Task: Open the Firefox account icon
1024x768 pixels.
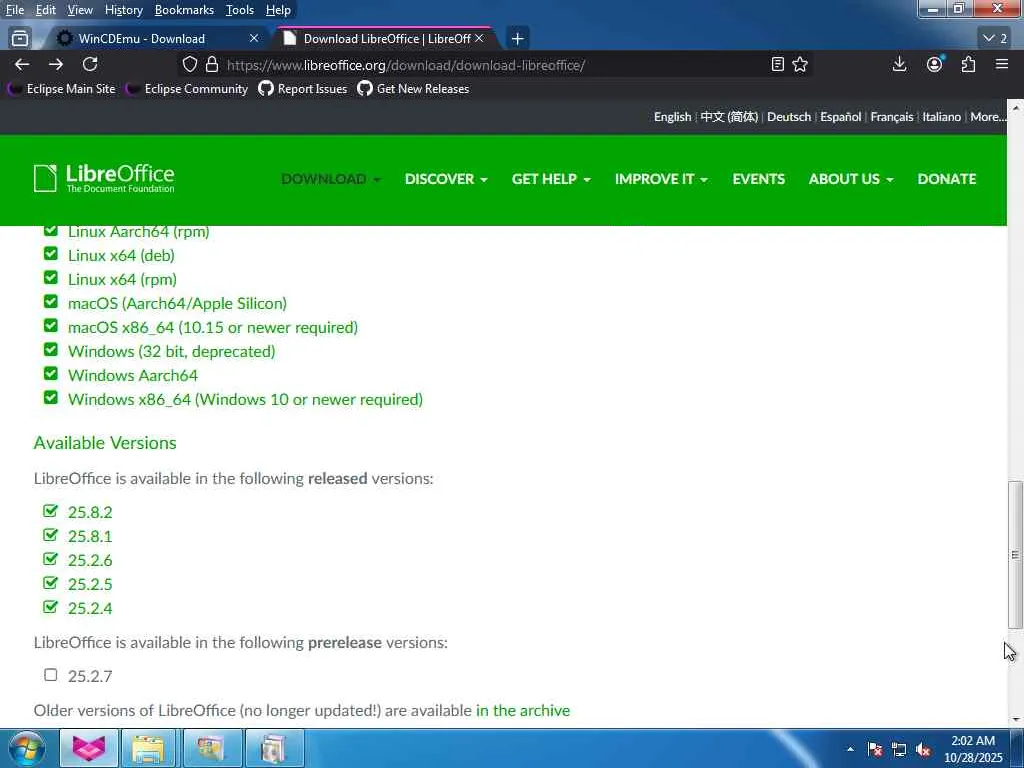Action: (x=935, y=64)
